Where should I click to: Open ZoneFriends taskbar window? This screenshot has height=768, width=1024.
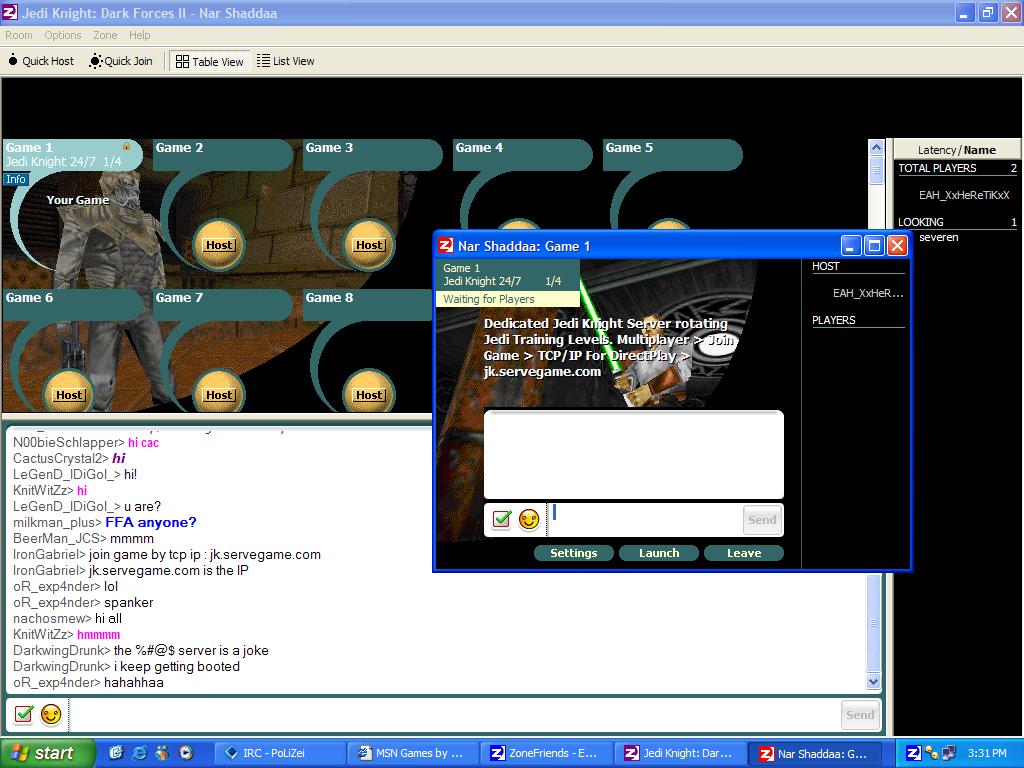pos(546,754)
